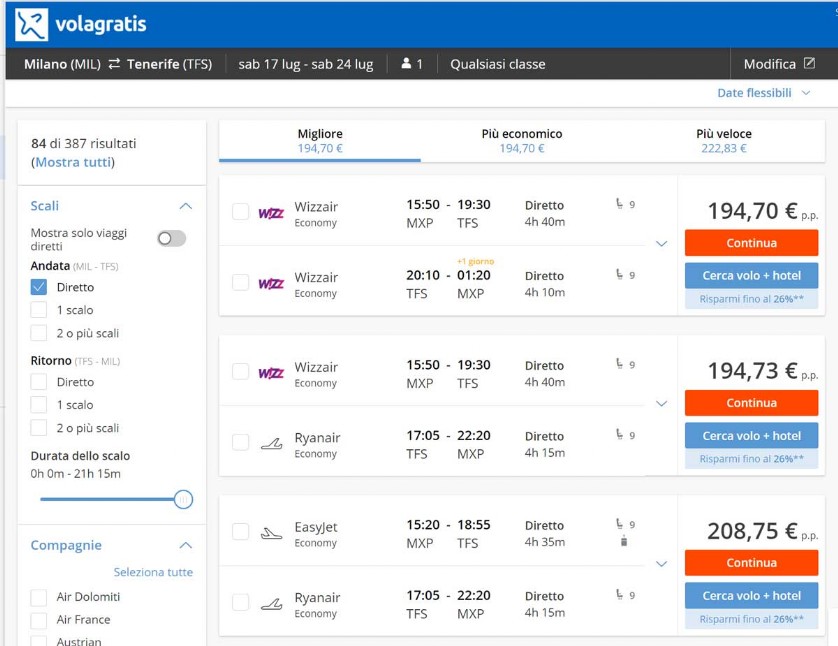Tick the Ryanair 17:05 checkbox in 194,73 € offer
This screenshot has width=838, height=646.
(240, 442)
